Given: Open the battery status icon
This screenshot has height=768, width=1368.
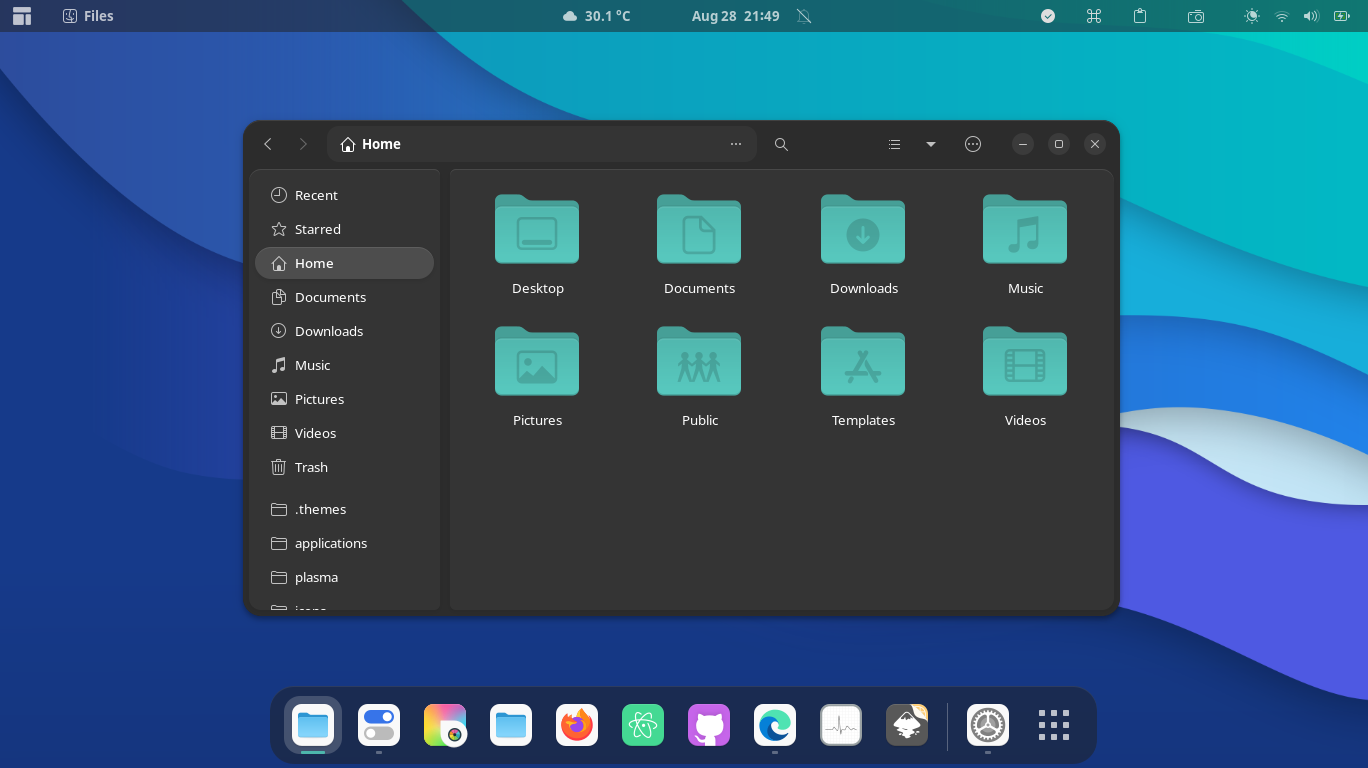Looking at the screenshot, I should click(1341, 16).
